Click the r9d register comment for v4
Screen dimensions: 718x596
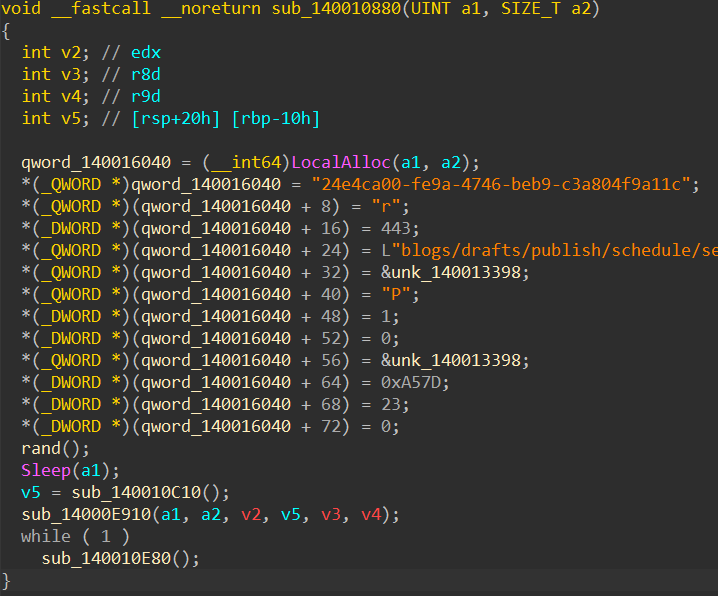(x=146, y=97)
